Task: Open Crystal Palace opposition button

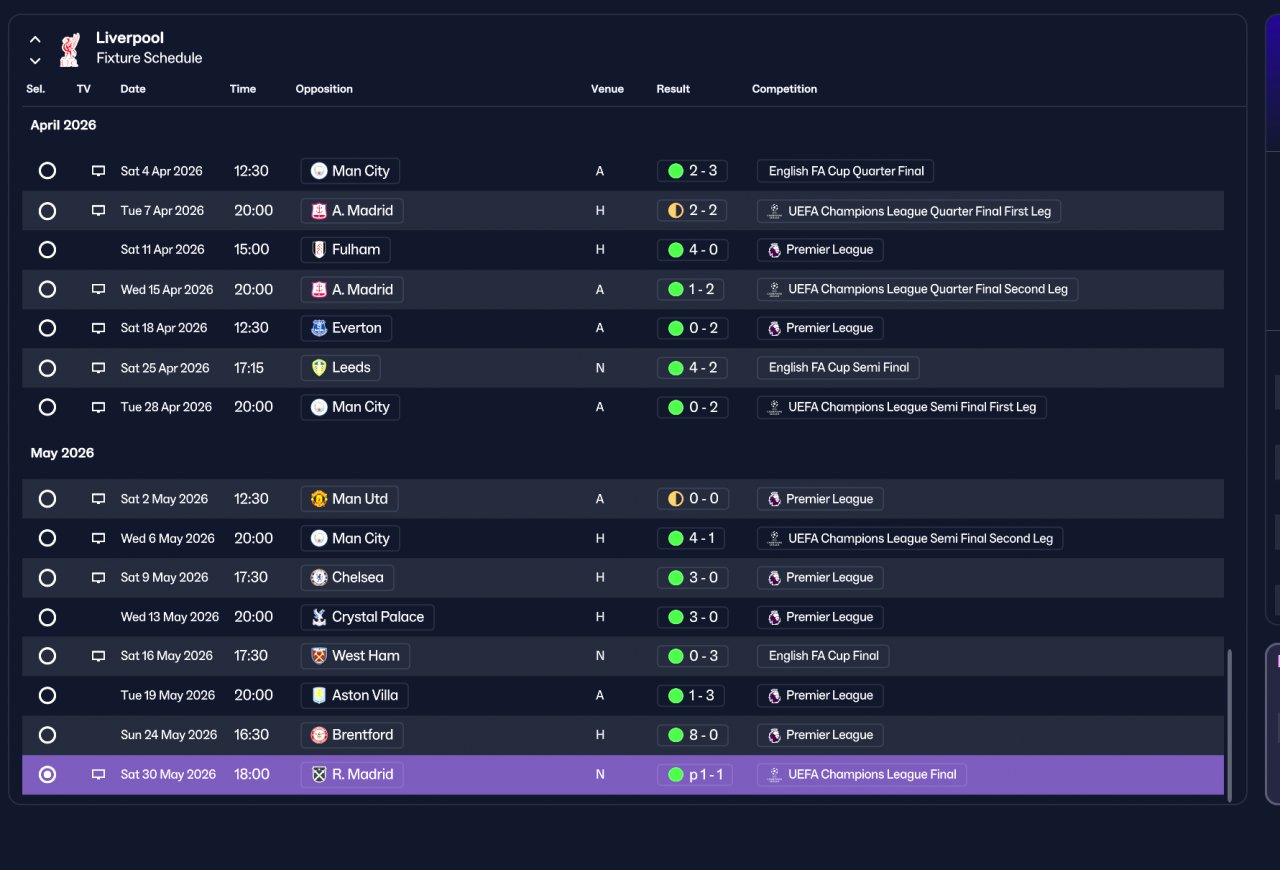Action: (367, 617)
